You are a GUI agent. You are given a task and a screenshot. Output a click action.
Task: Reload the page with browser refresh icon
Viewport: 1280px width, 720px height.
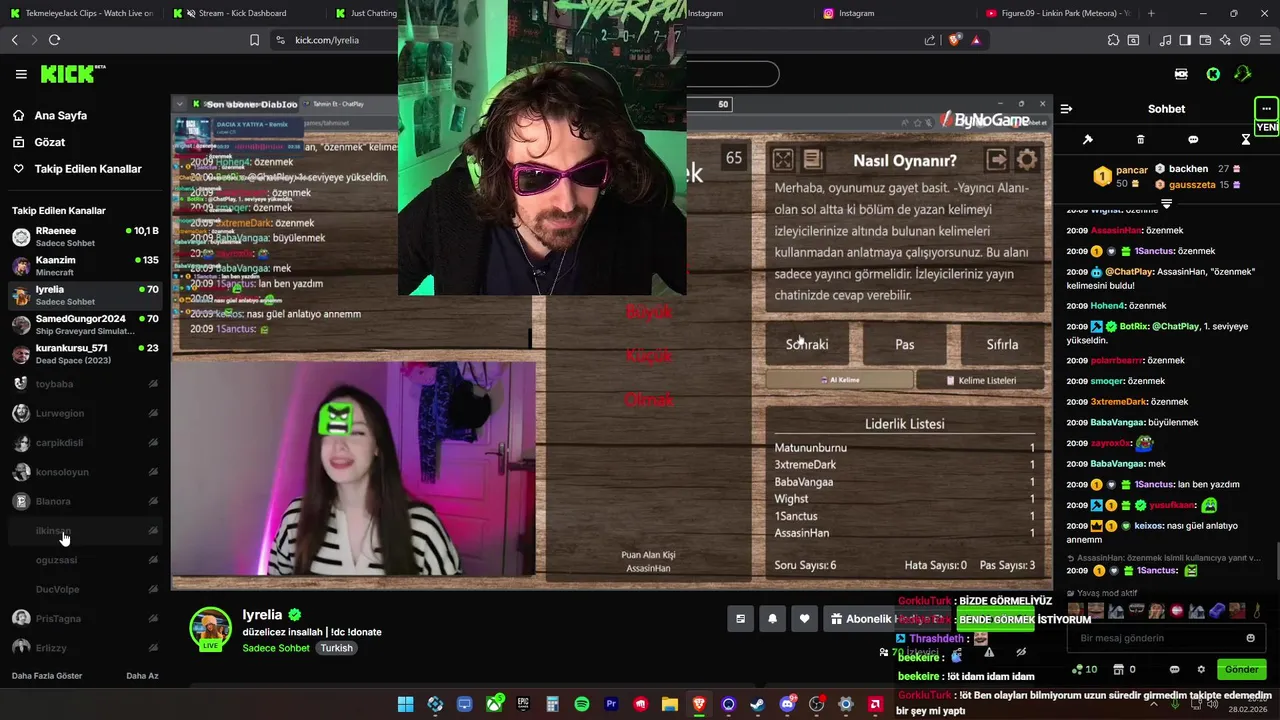coord(54,40)
